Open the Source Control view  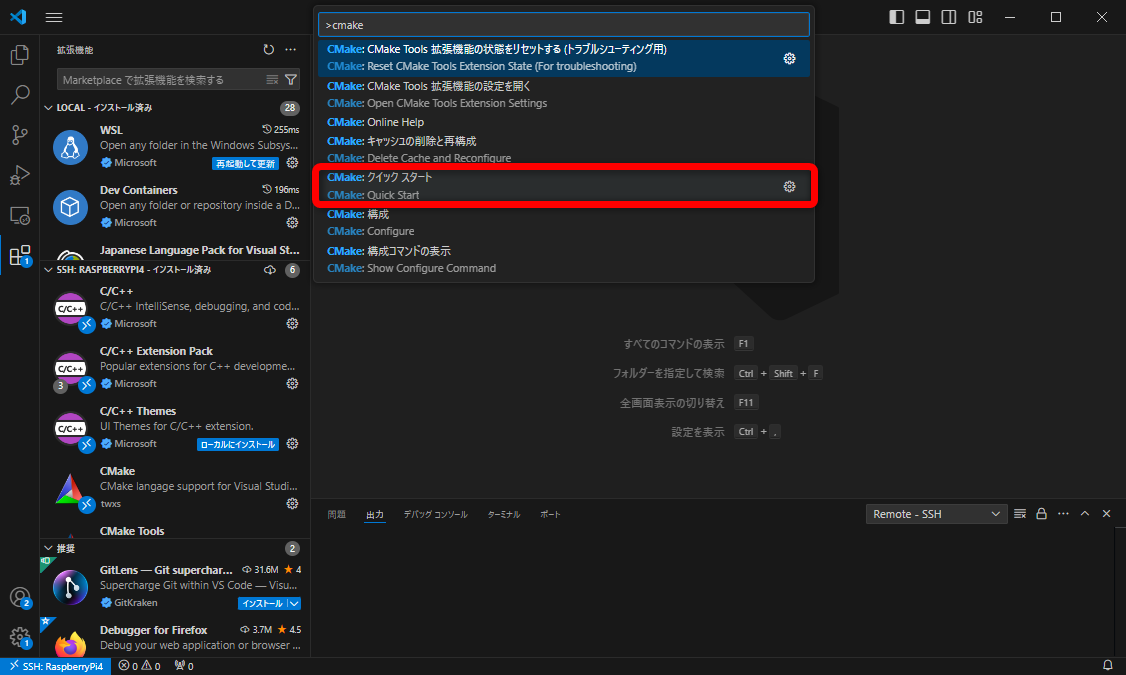[19, 134]
